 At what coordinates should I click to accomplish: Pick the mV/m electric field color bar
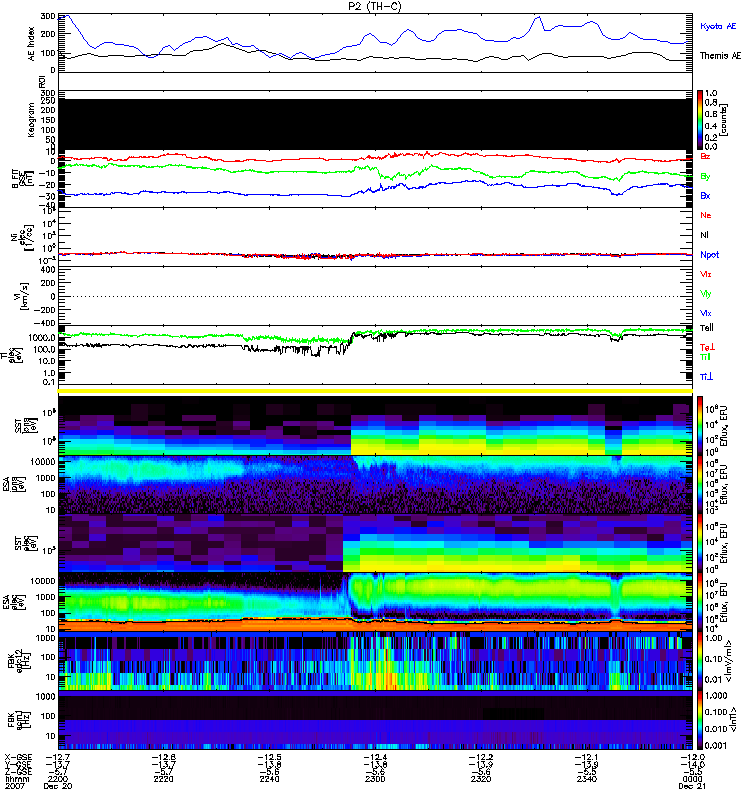(x=699, y=661)
